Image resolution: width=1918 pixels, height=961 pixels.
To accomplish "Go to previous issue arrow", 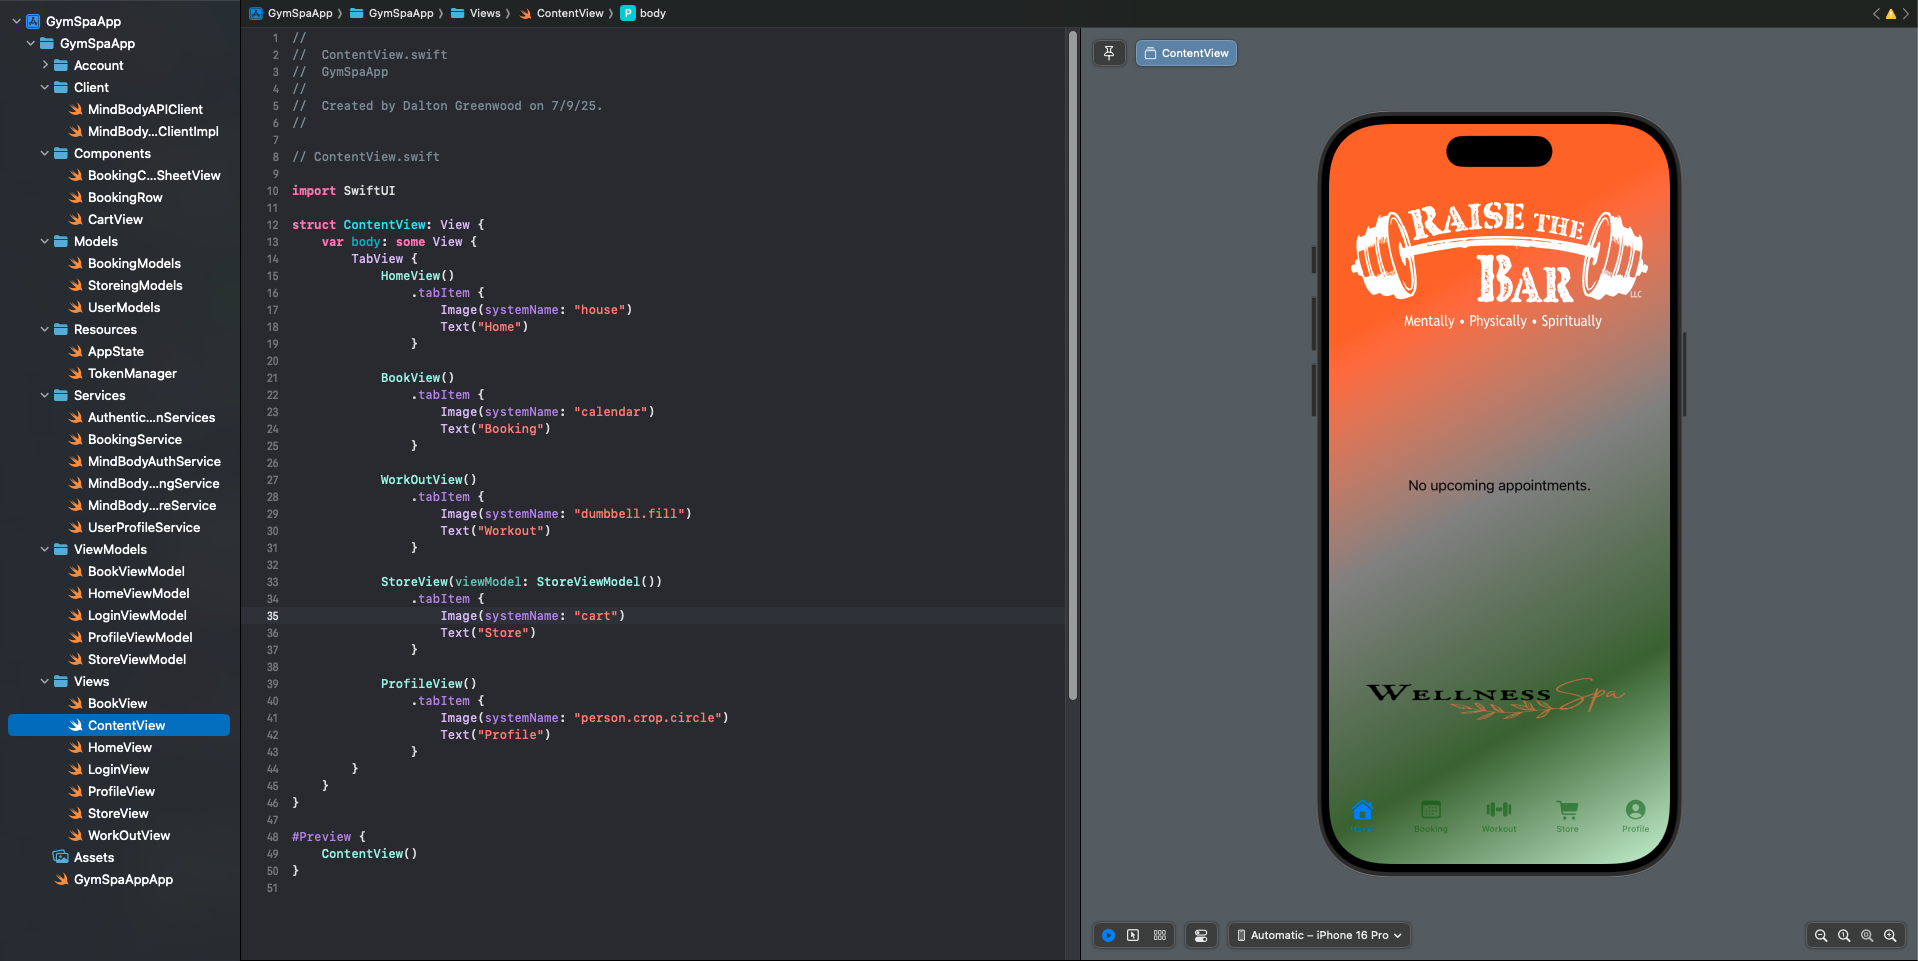I will [1876, 14].
